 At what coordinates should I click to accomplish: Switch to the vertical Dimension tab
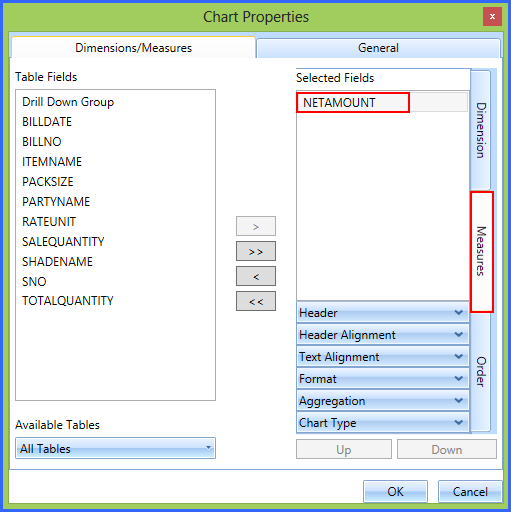tap(481, 130)
